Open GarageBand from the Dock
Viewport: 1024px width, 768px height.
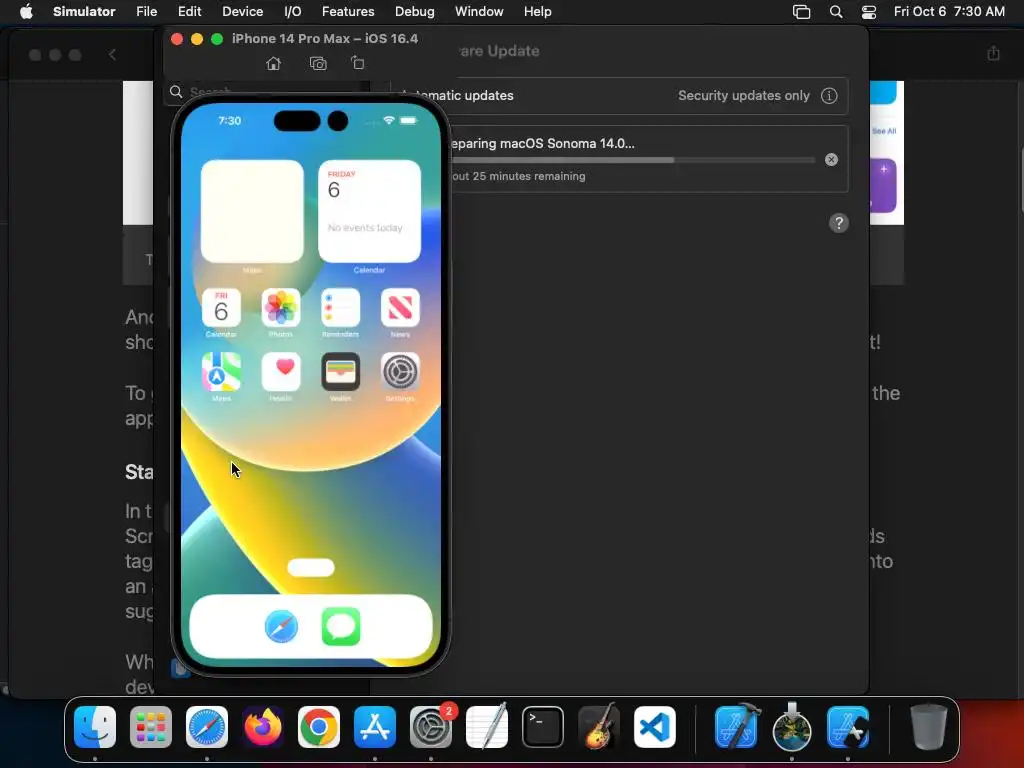599,726
